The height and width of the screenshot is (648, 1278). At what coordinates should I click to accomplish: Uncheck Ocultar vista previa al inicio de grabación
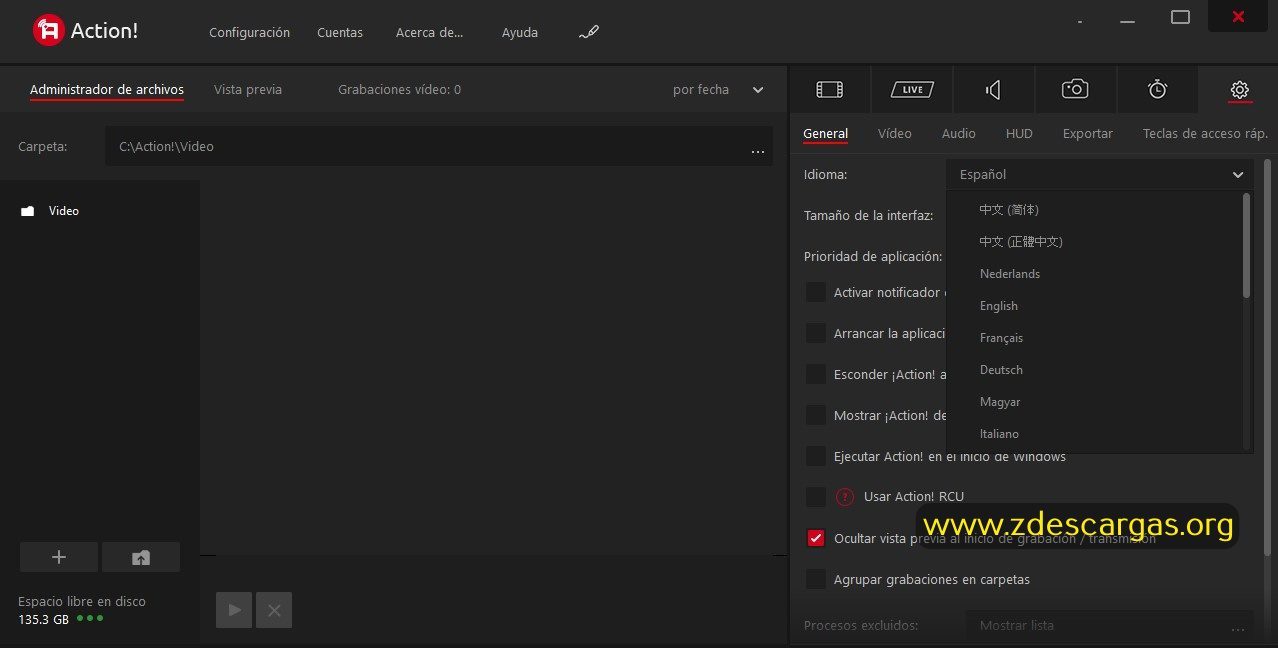click(816, 538)
